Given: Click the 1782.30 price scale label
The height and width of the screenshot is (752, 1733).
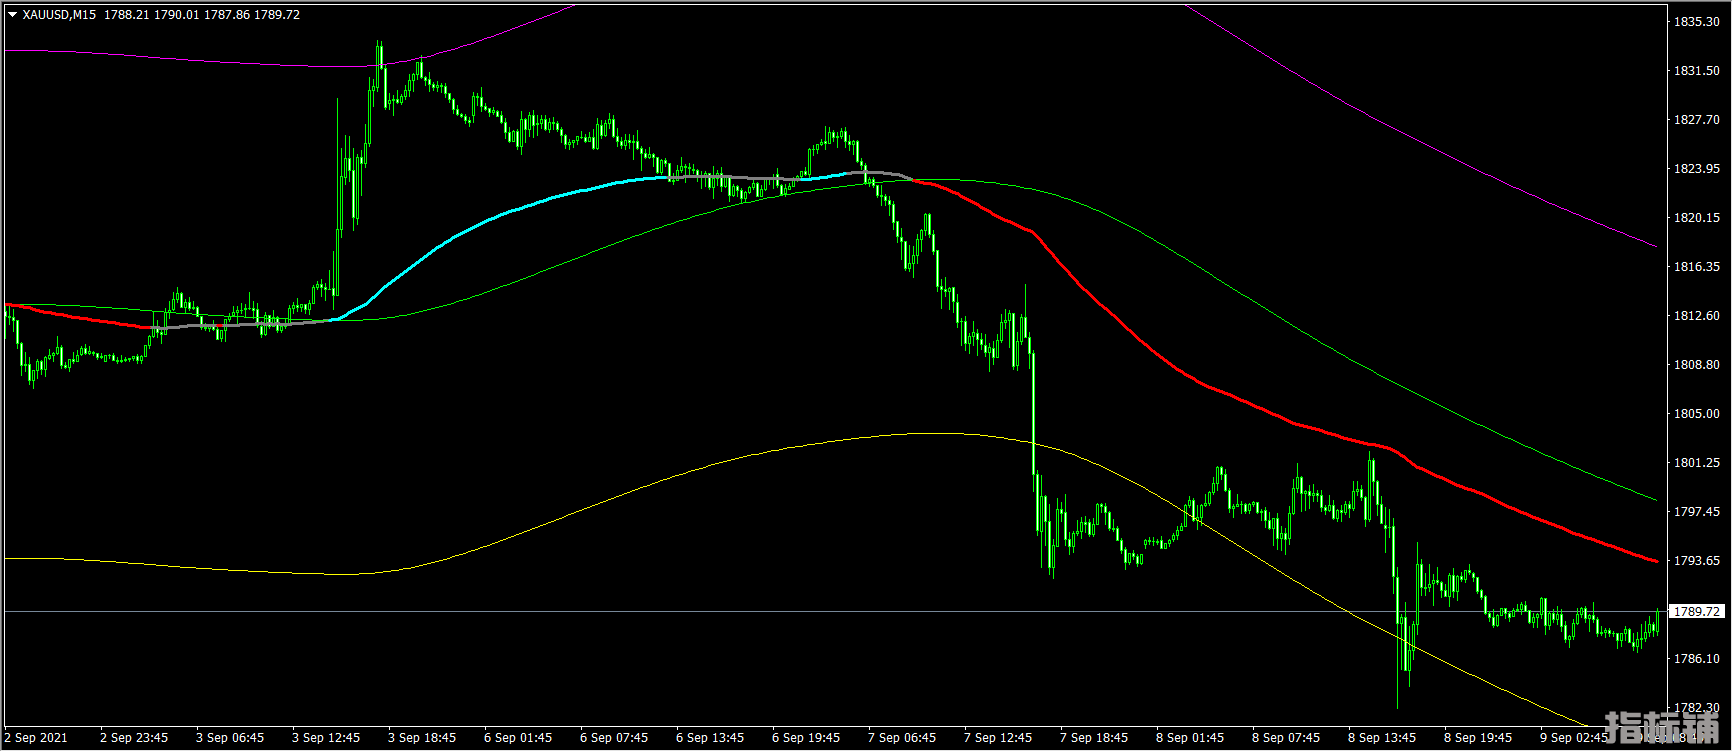Looking at the screenshot, I should pyautogui.click(x=1697, y=708).
